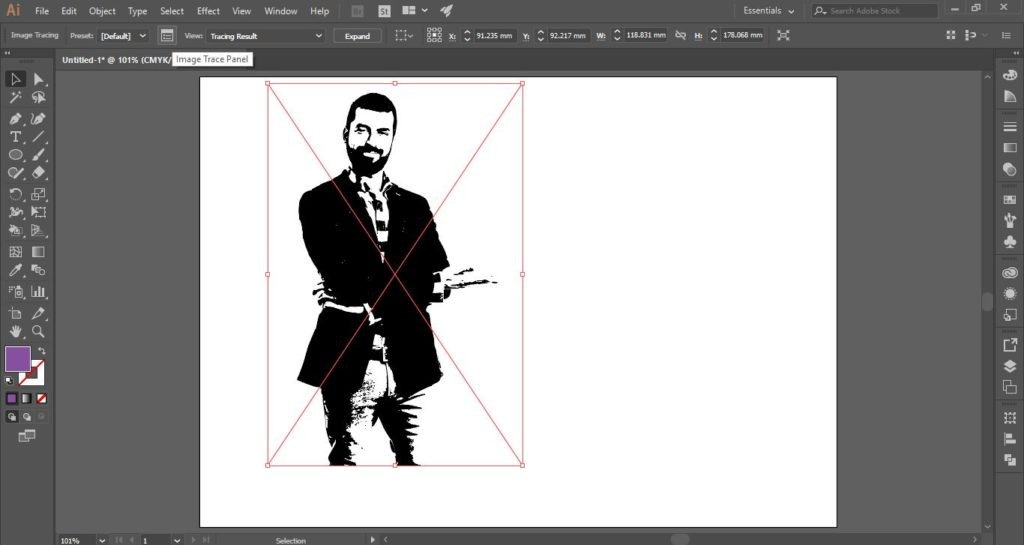Open the Window menu
Viewport: 1024px width, 545px height.
click(280, 11)
